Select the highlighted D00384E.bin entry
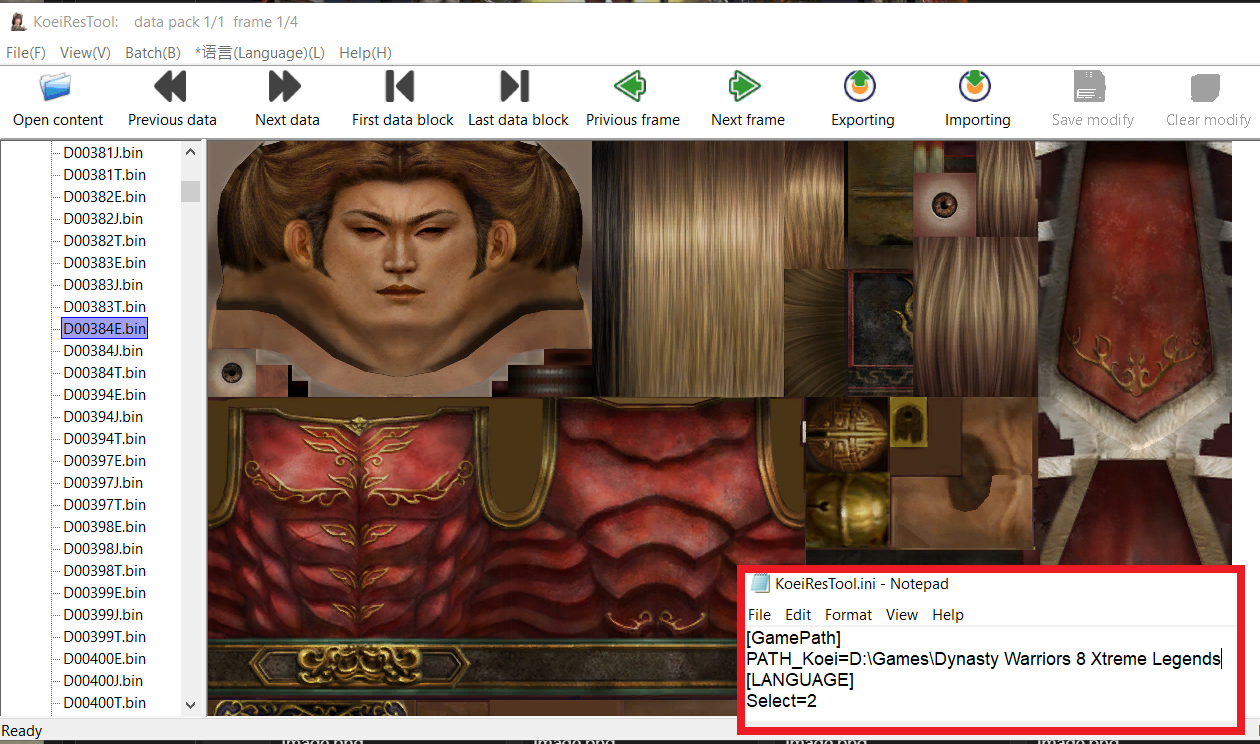Image resolution: width=1260 pixels, height=744 pixels. (104, 328)
